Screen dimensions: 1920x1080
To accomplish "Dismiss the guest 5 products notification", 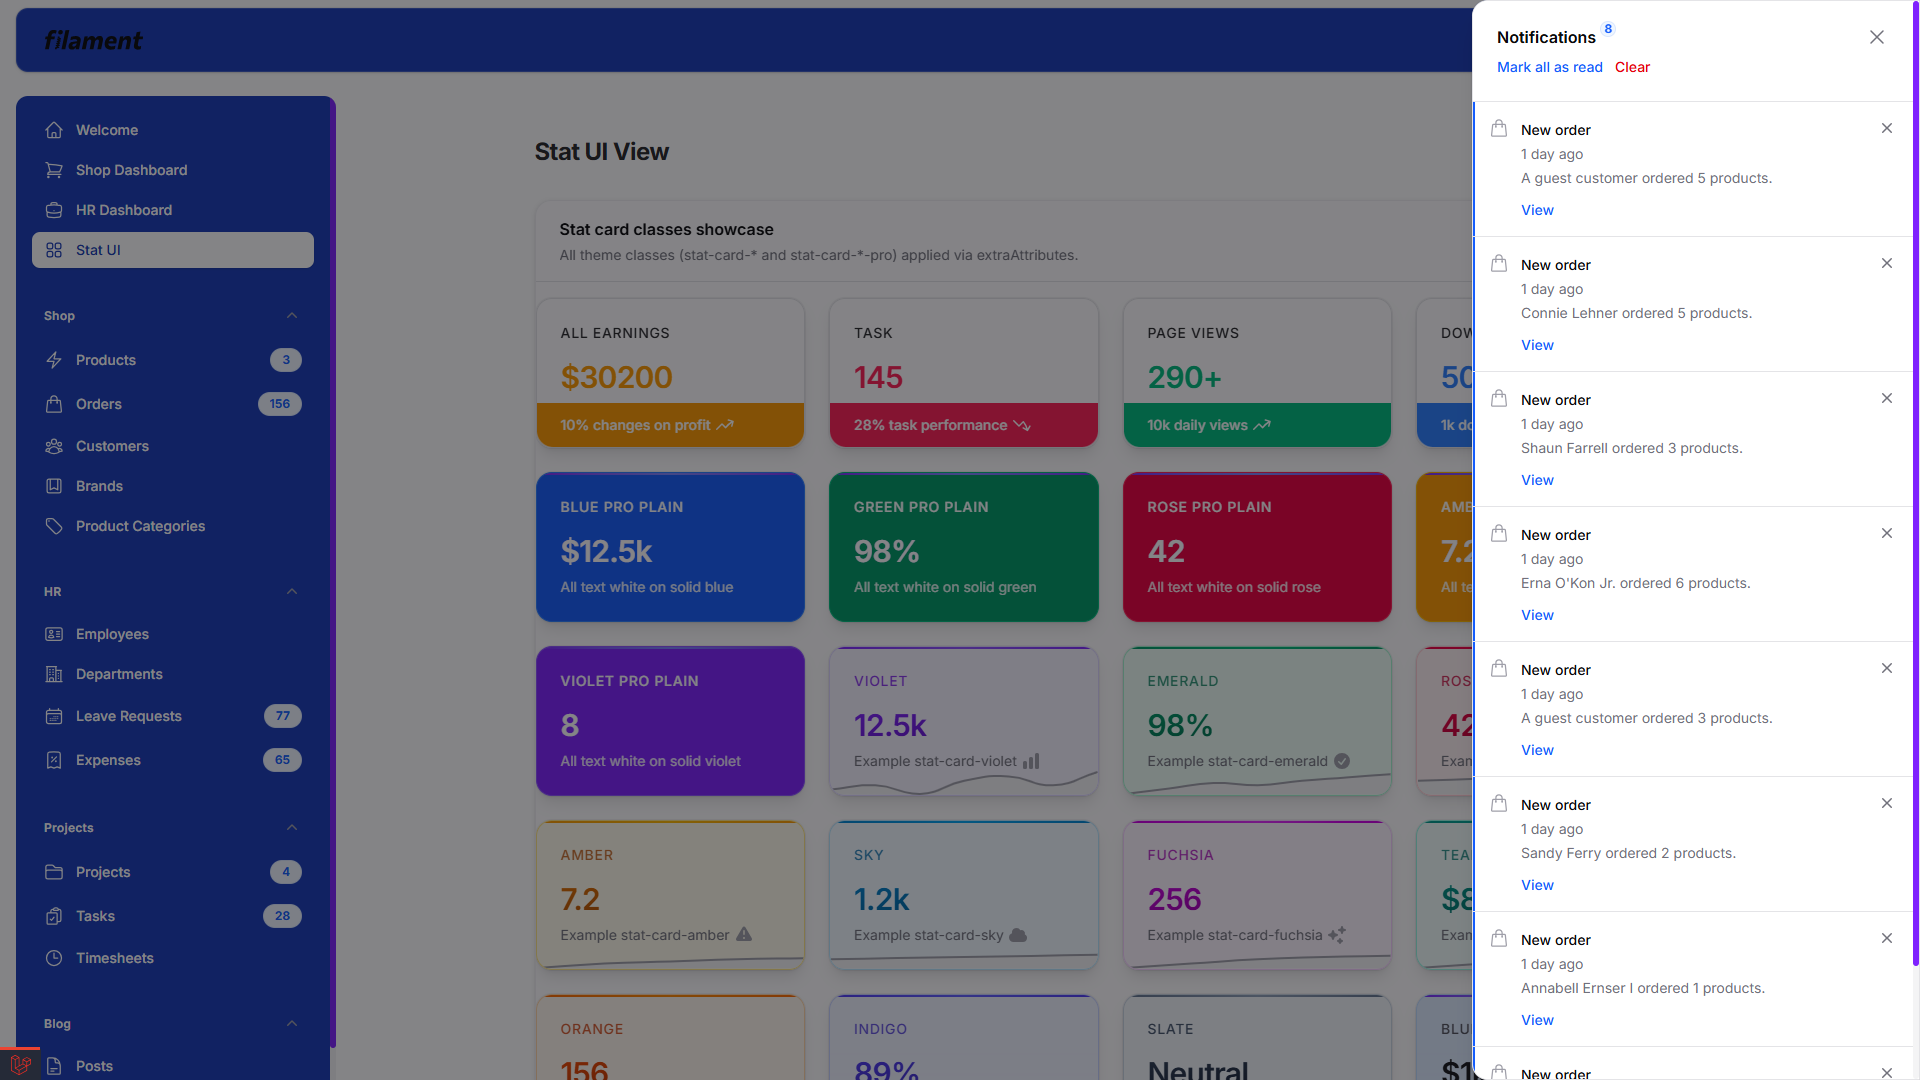I will (1887, 128).
